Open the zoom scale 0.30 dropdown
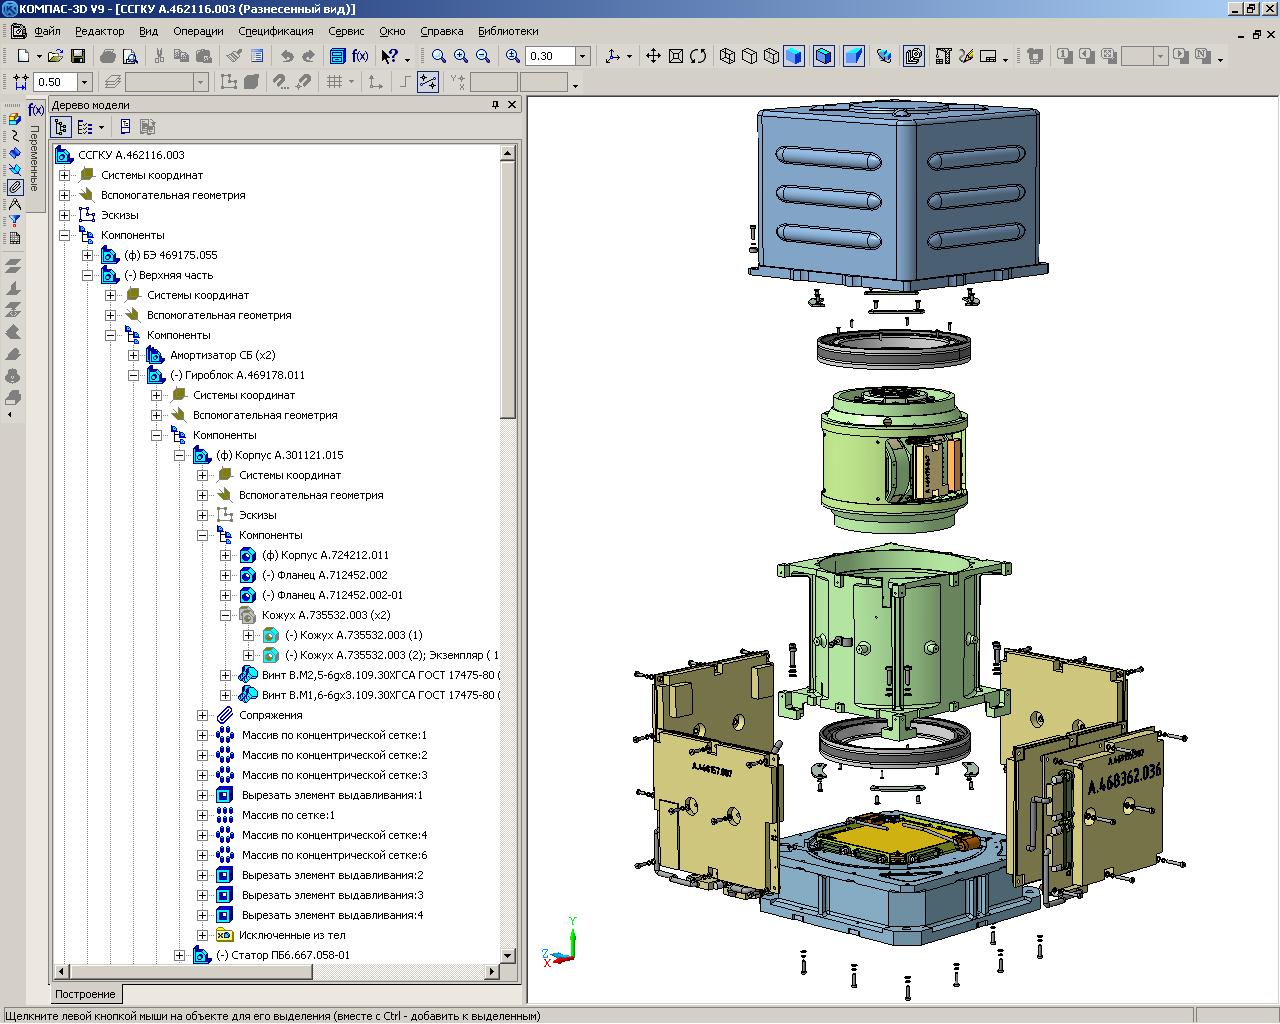 coord(582,56)
